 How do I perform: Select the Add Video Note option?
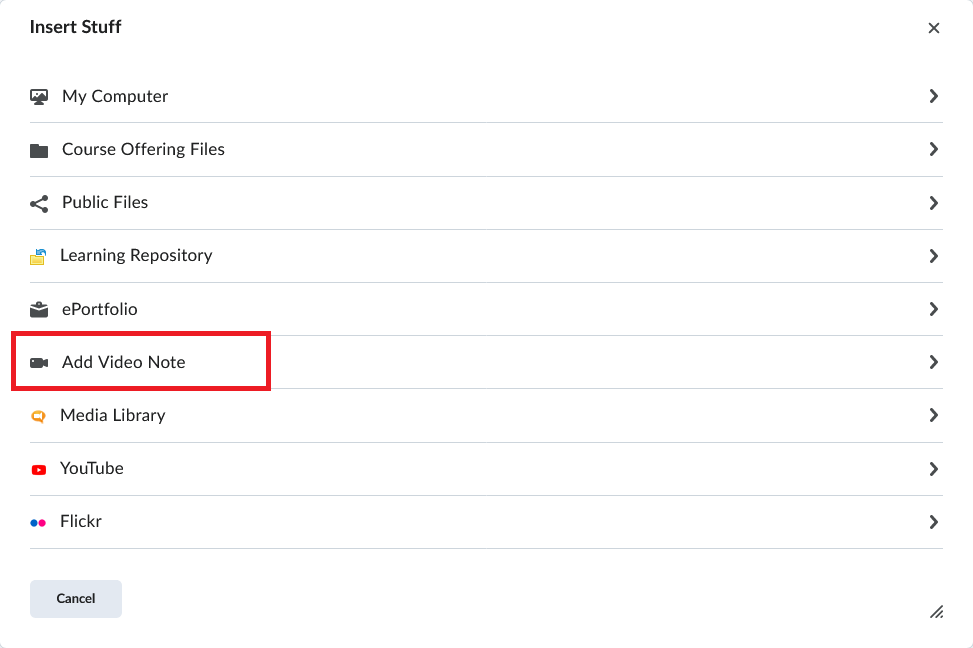click(x=124, y=362)
